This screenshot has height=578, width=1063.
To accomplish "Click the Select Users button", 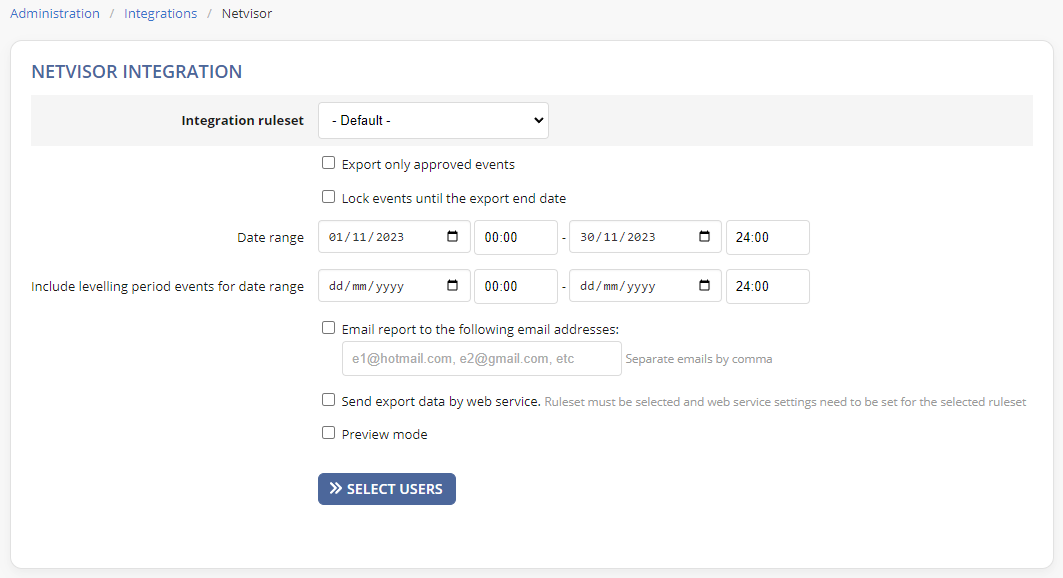I will coord(386,489).
